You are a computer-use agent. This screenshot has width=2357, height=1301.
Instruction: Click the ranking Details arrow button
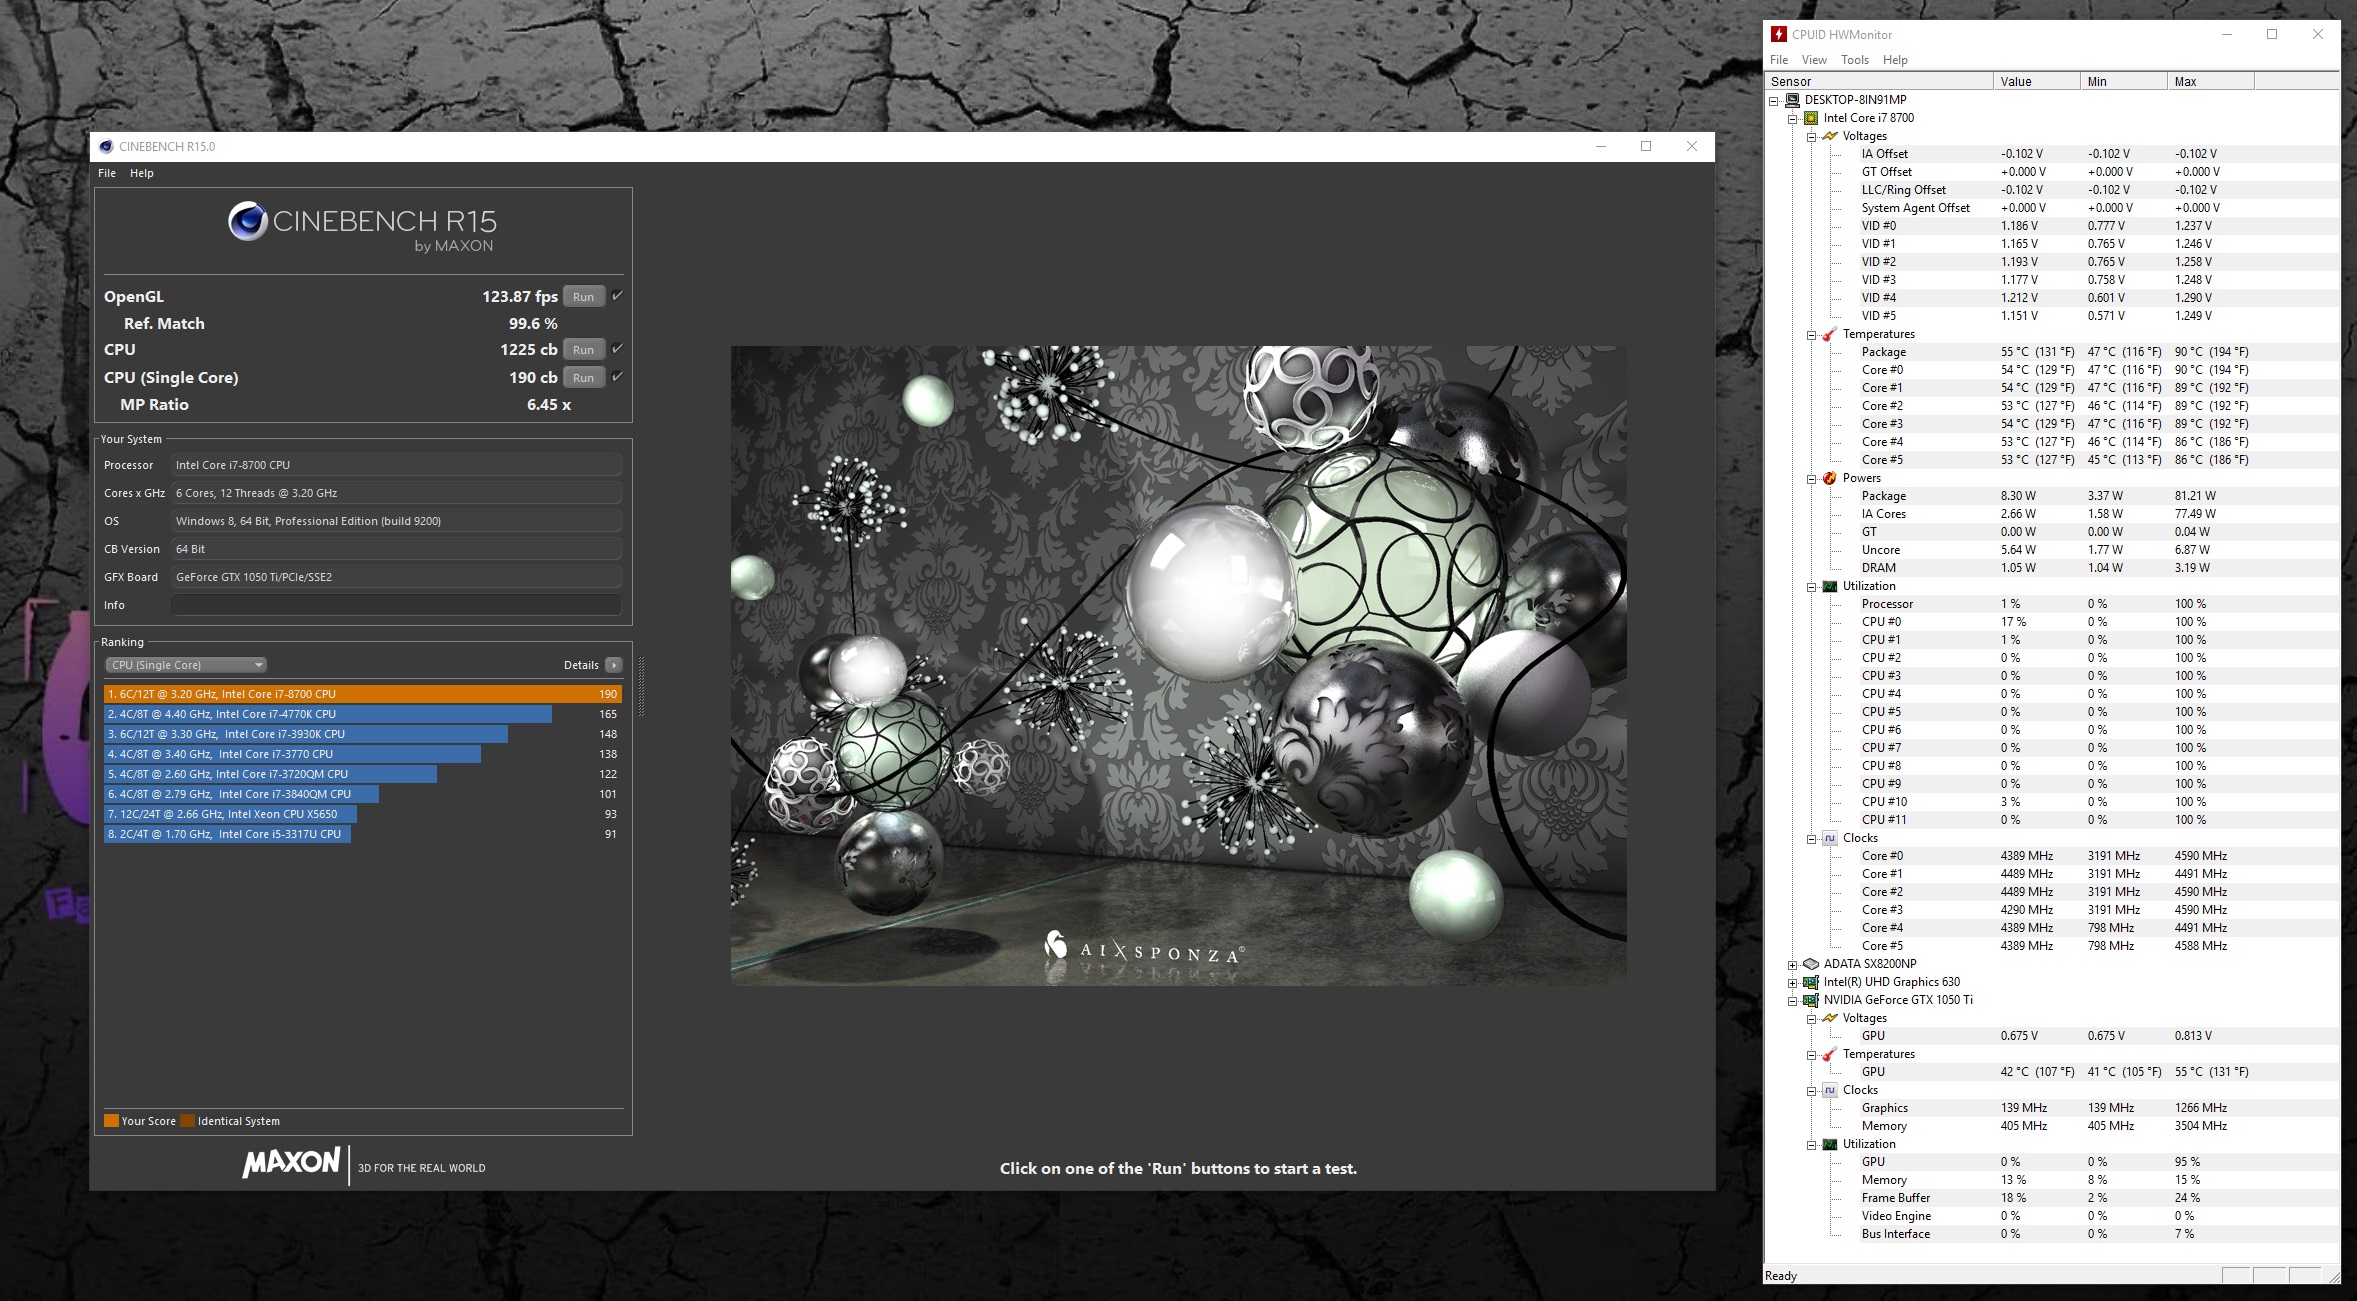614,665
